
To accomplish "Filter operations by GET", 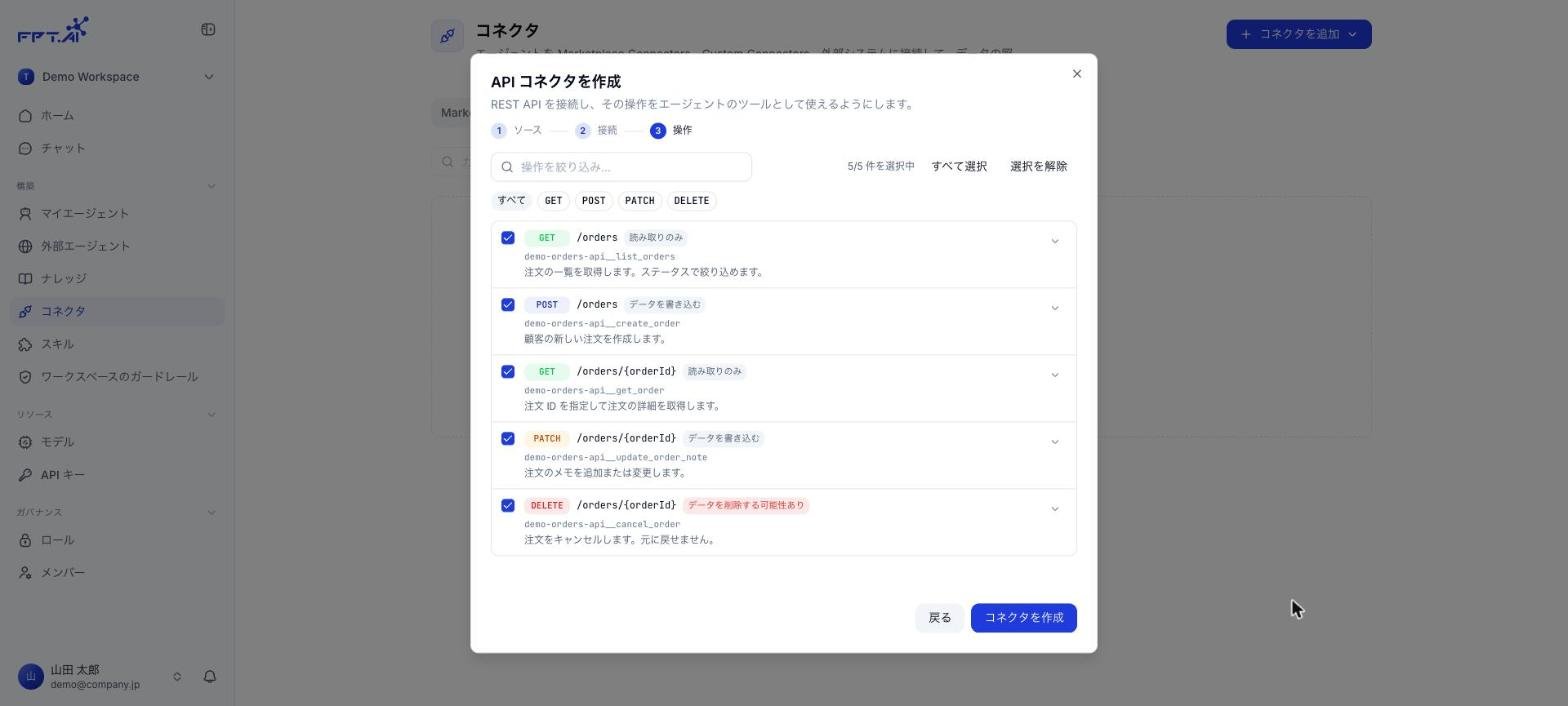I will (553, 201).
